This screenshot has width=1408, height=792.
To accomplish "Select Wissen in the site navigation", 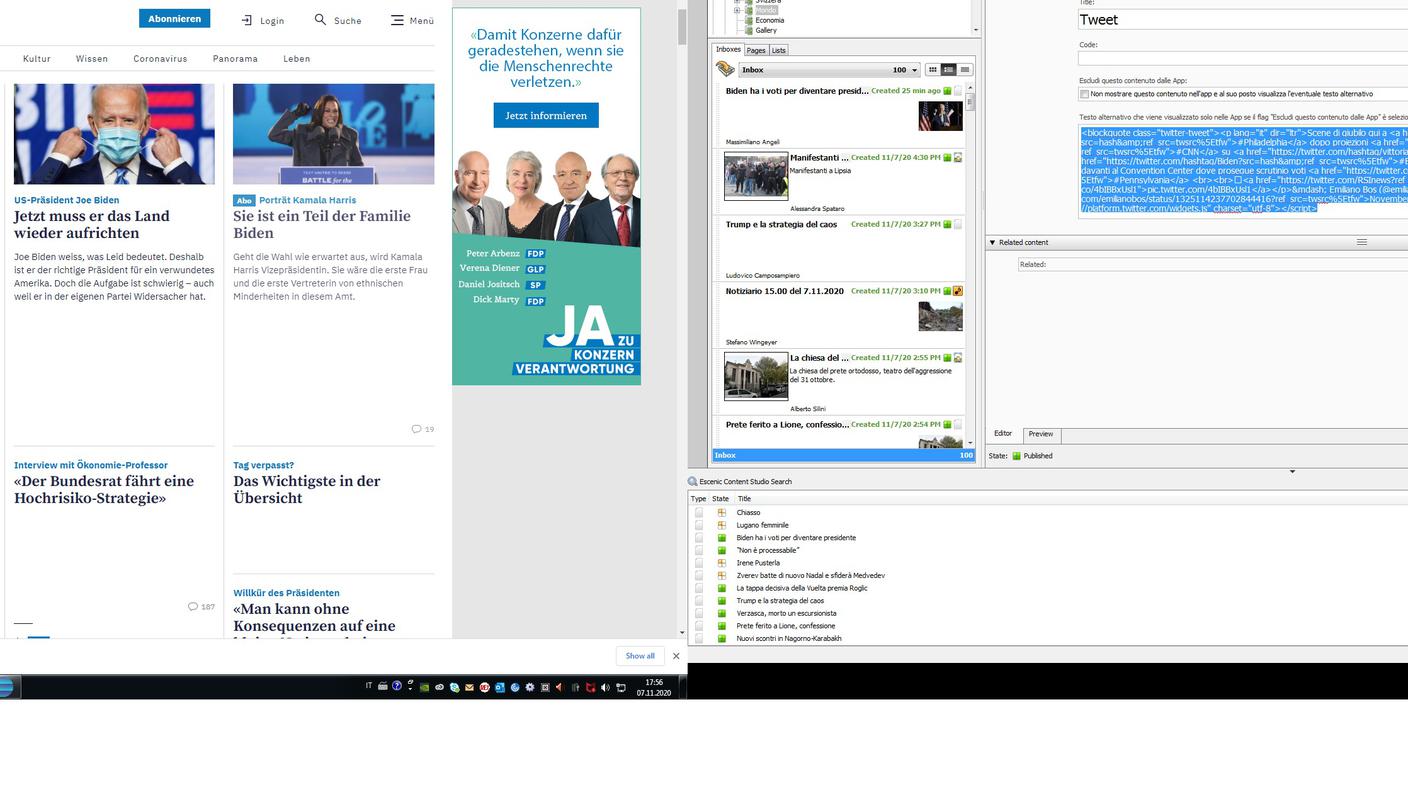I will pyautogui.click(x=92, y=59).
